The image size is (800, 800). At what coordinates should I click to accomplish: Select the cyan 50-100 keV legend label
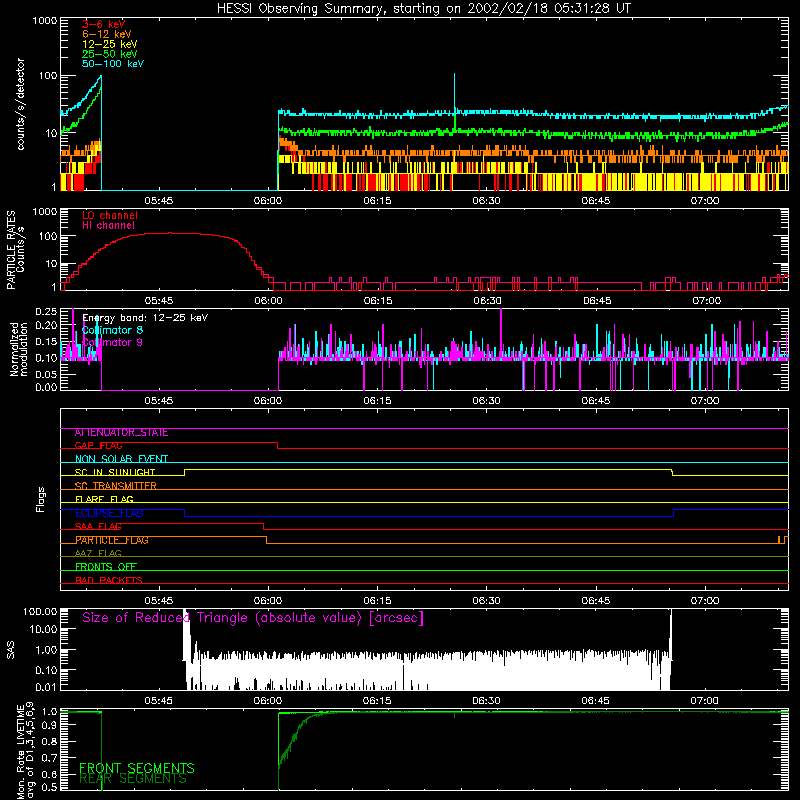point(113,64)
